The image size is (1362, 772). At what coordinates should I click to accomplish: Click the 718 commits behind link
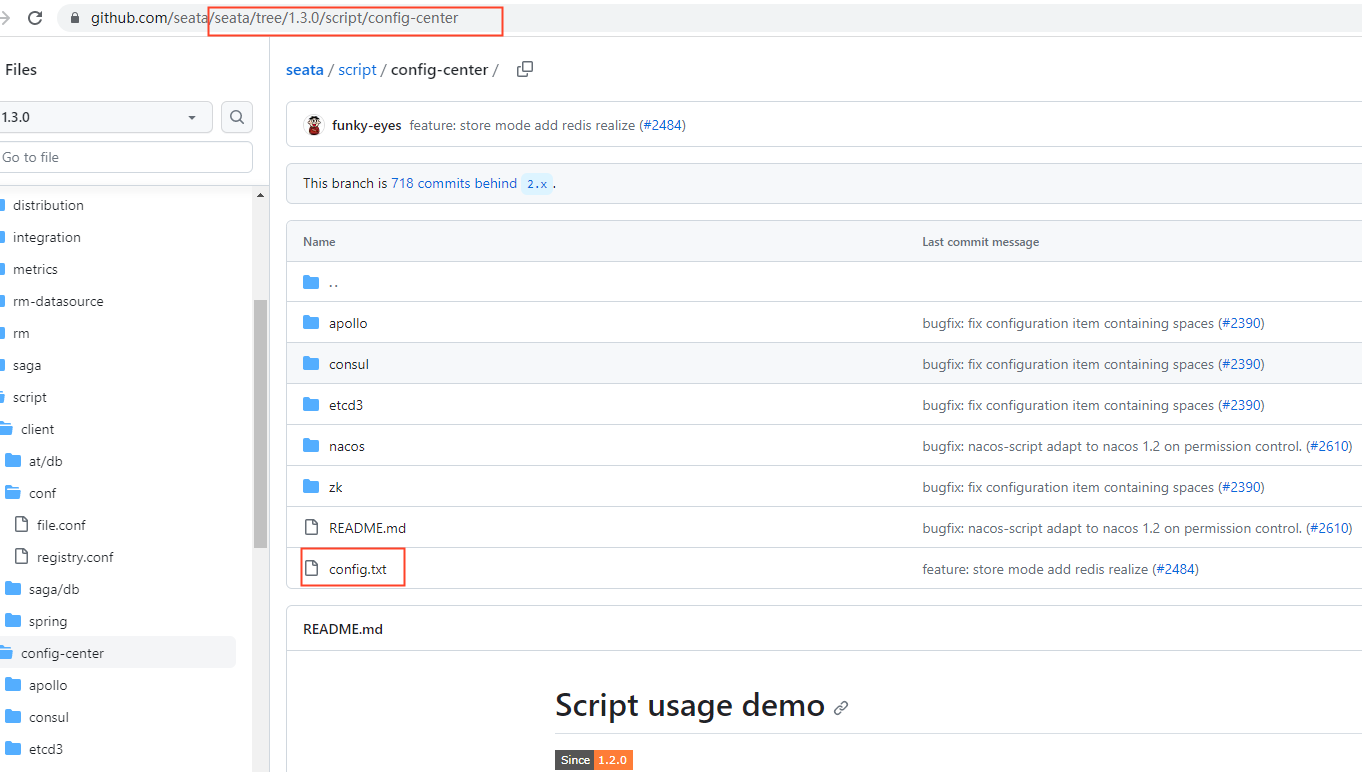(x=454, y=183)
